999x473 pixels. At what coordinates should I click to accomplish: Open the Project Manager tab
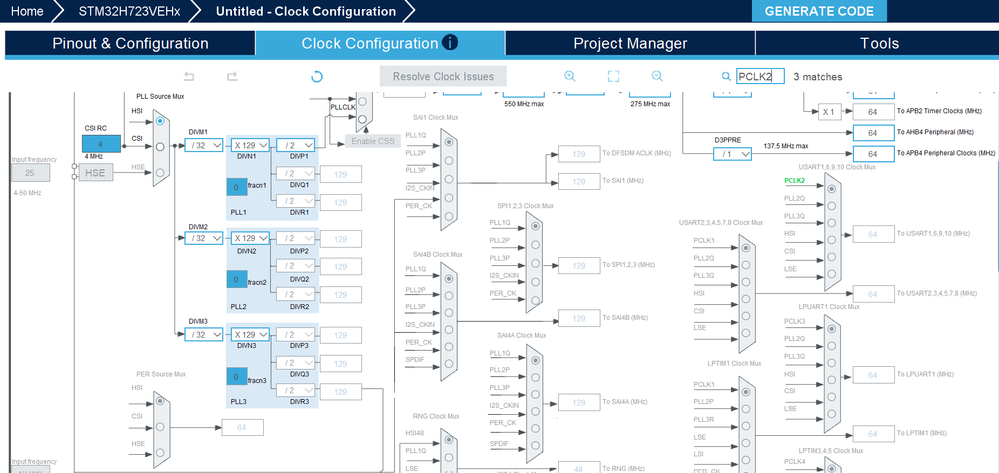(630, 43)
